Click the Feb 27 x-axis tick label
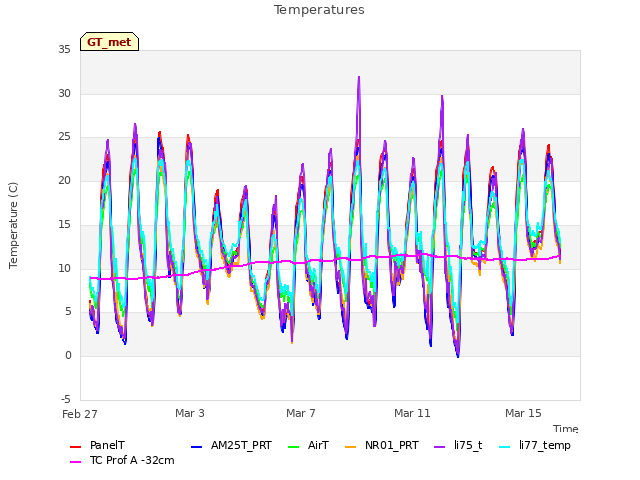640x480 pixels. [80, 414]
